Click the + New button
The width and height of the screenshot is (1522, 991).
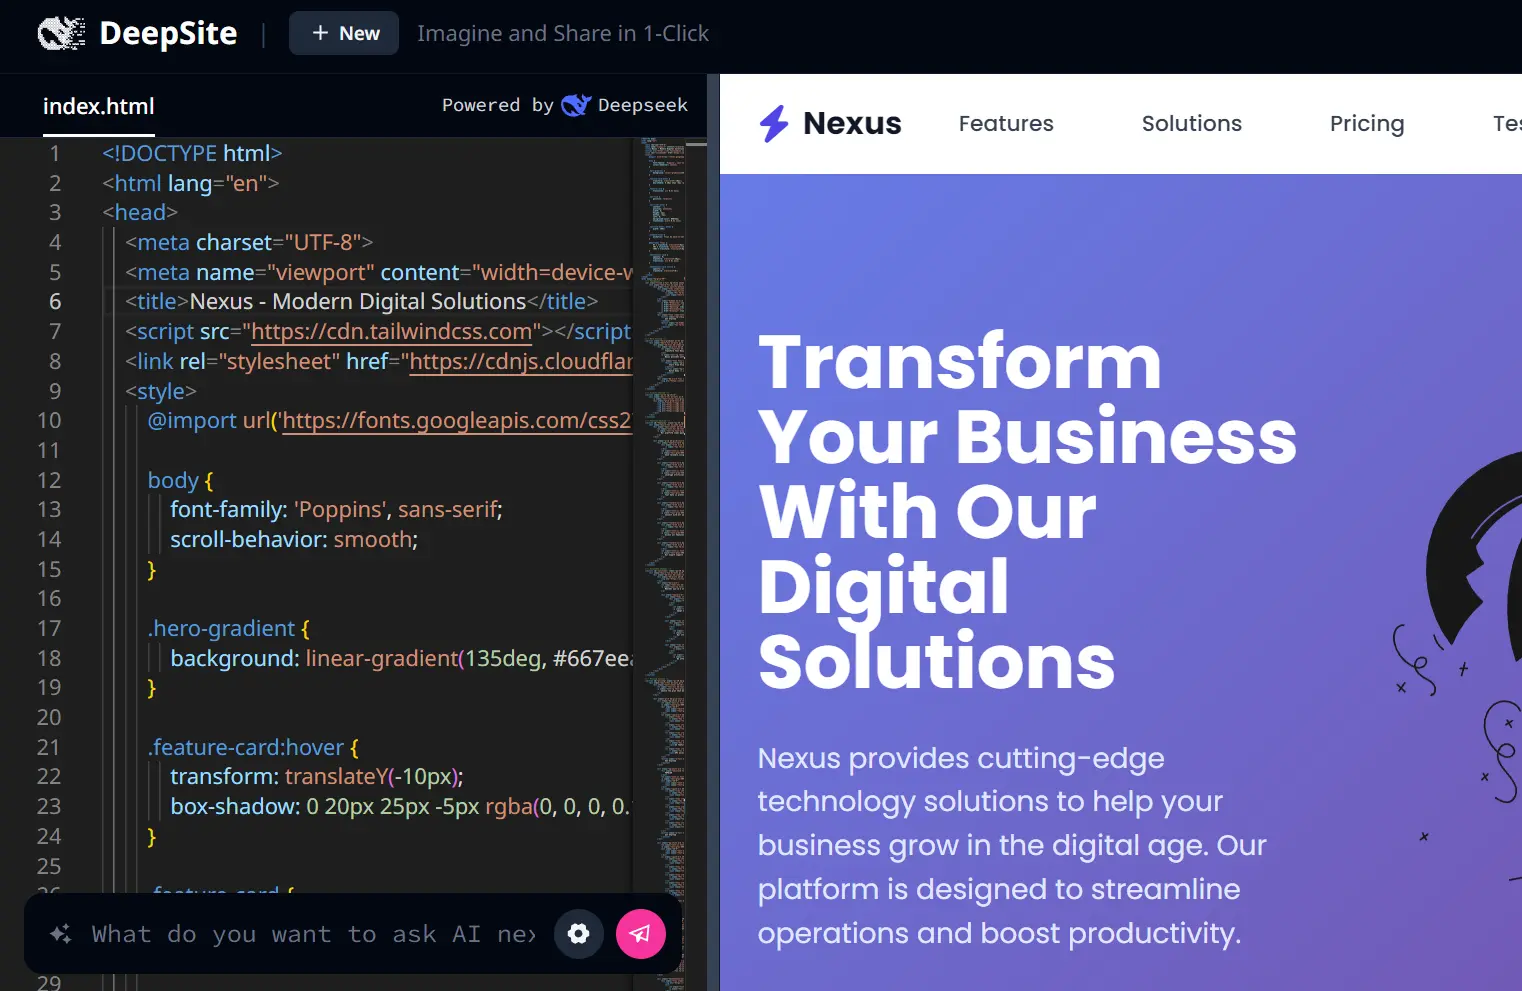coord(344,33)
